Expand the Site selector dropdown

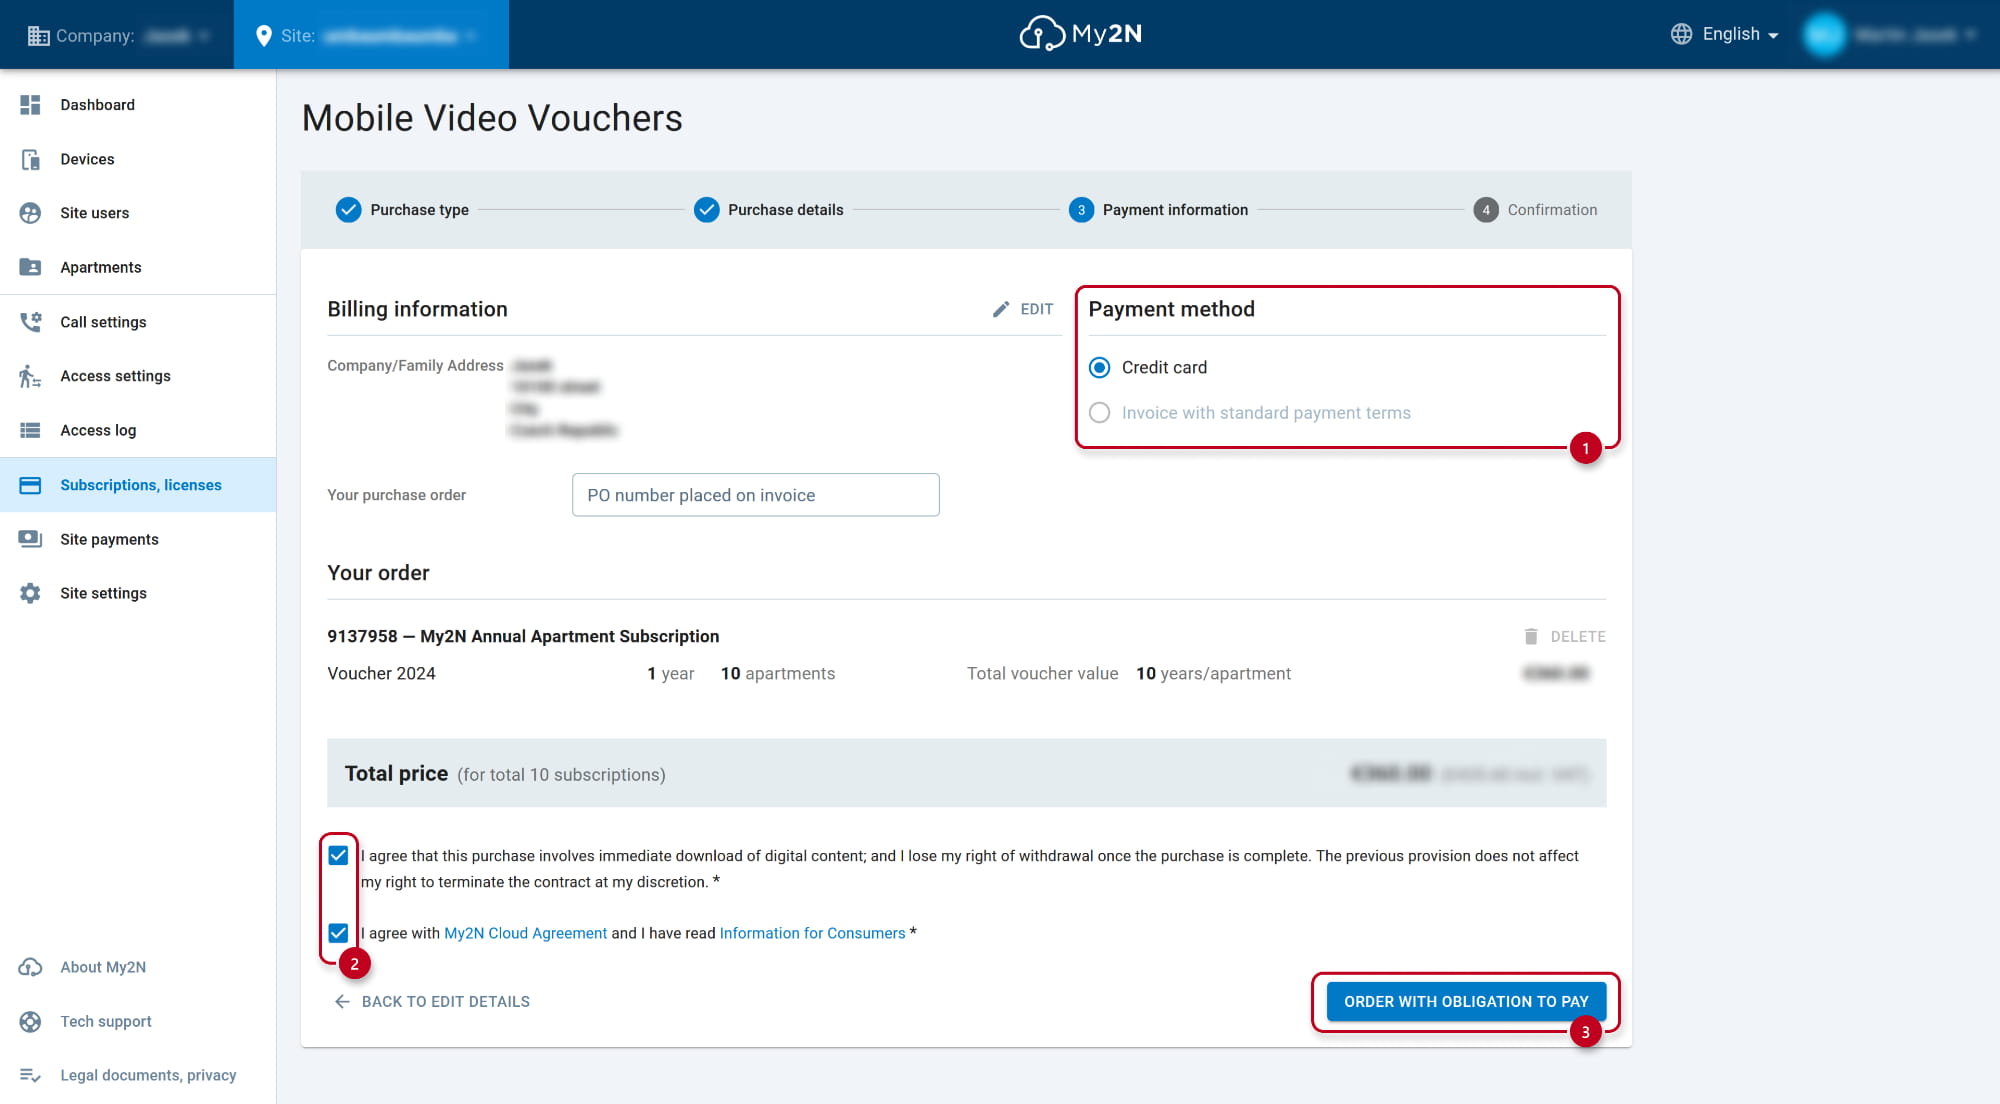(371, 35)
